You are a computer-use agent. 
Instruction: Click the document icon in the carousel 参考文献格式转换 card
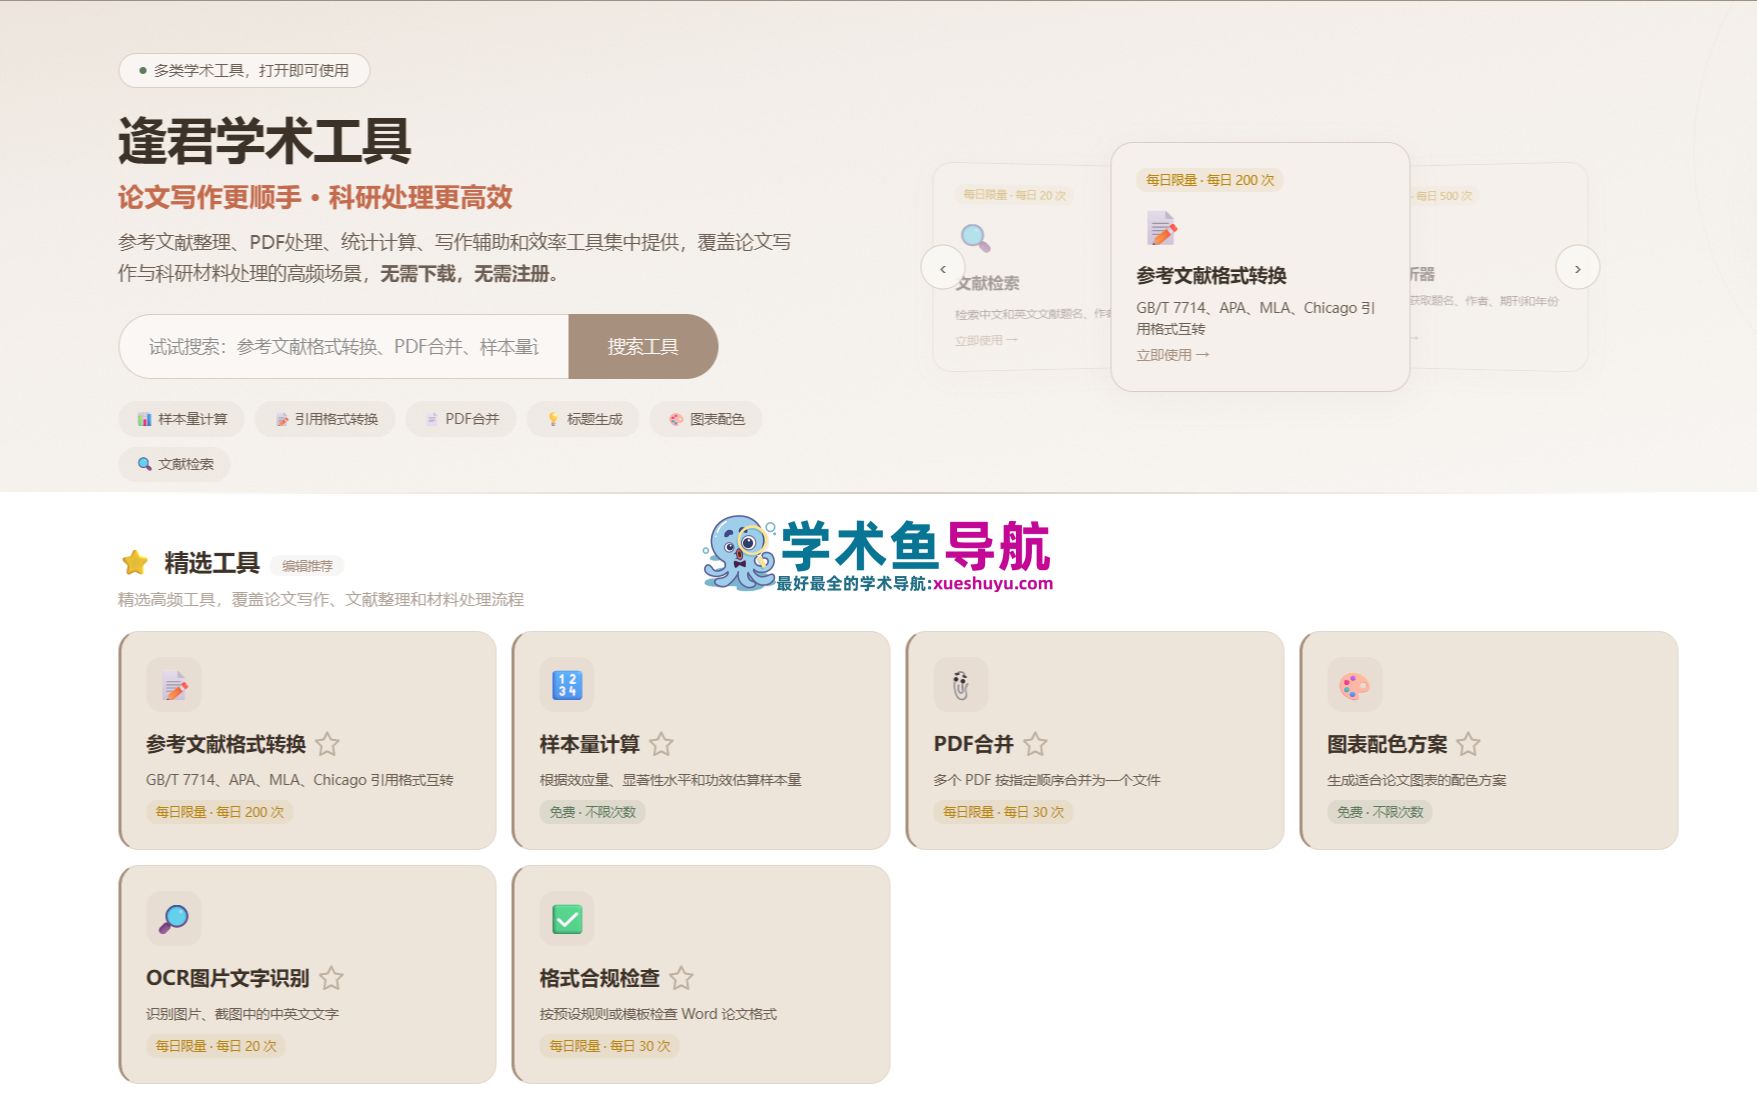pos(1161,229)
